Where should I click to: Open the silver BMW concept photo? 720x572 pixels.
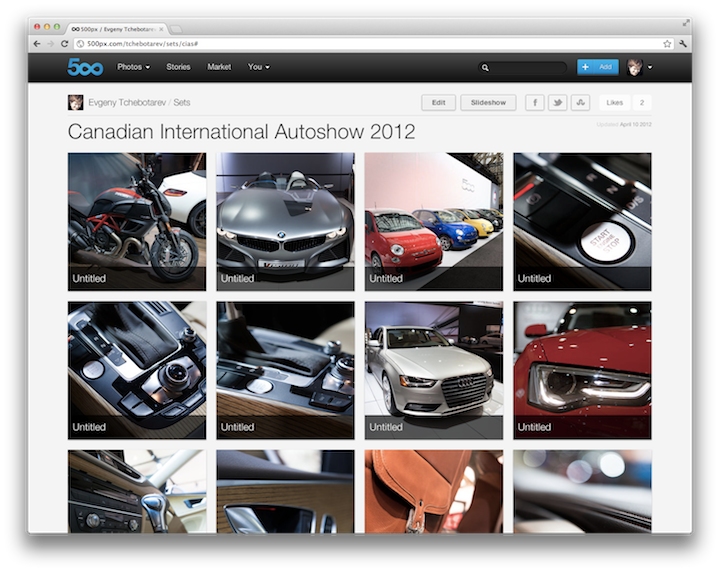(285, 222)
